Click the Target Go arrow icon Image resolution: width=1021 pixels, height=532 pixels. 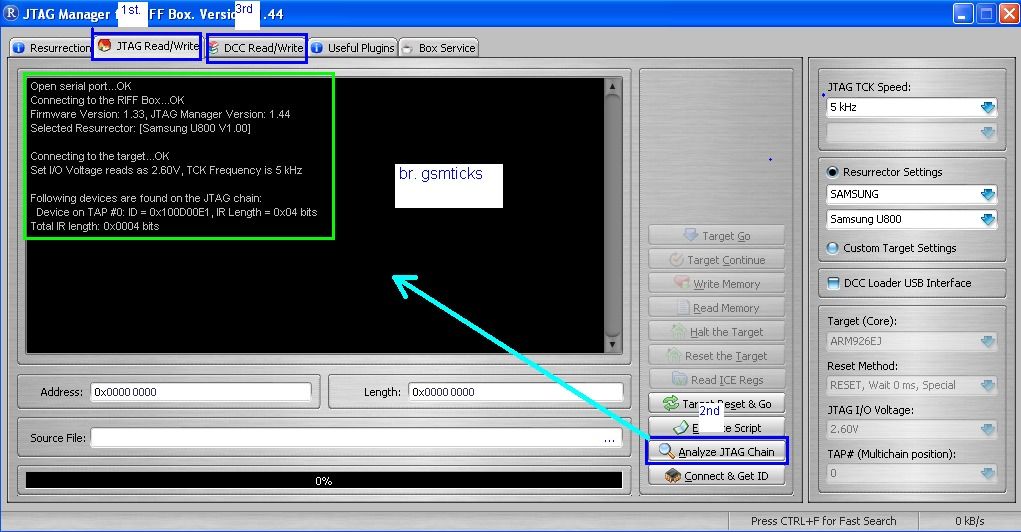pyautogui.click(x=691, y=234)
